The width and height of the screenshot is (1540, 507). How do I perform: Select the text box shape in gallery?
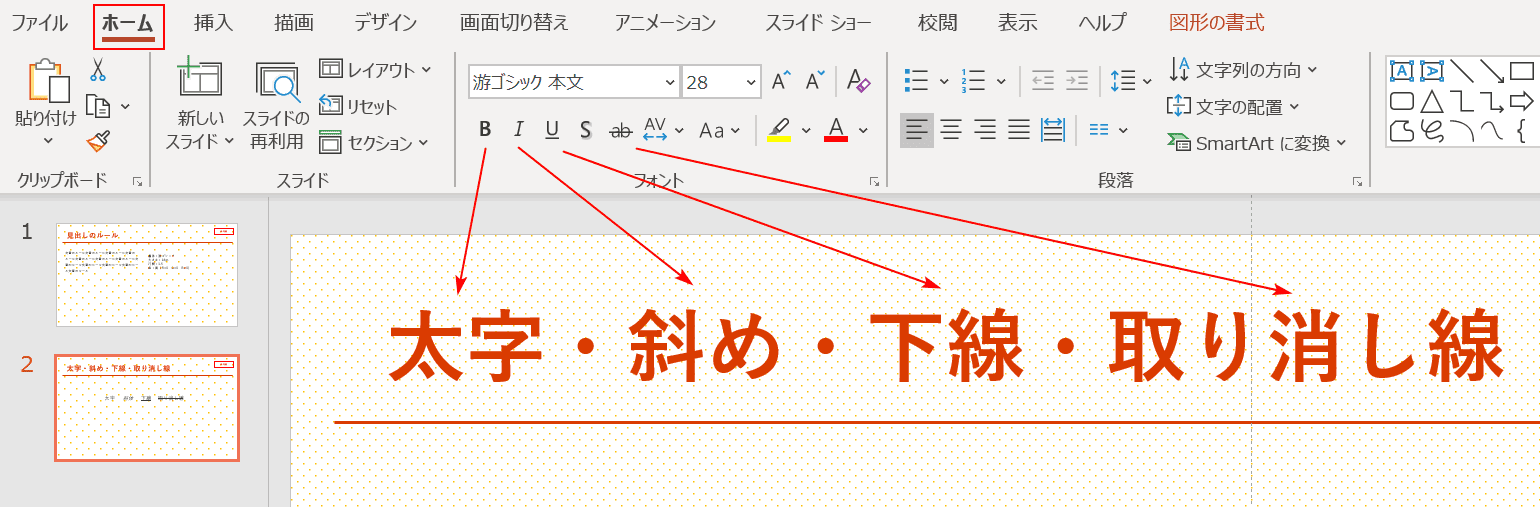pyautogui.click(x=1402, y=71)
